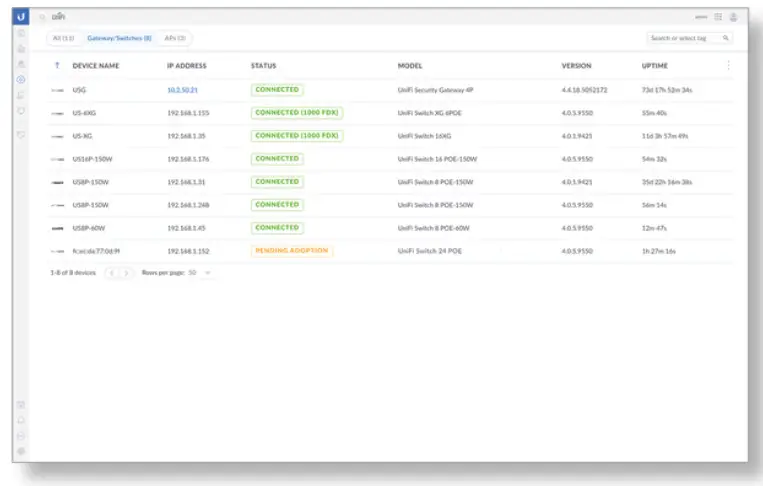Switch to the All devices tab

click(63, 38)
